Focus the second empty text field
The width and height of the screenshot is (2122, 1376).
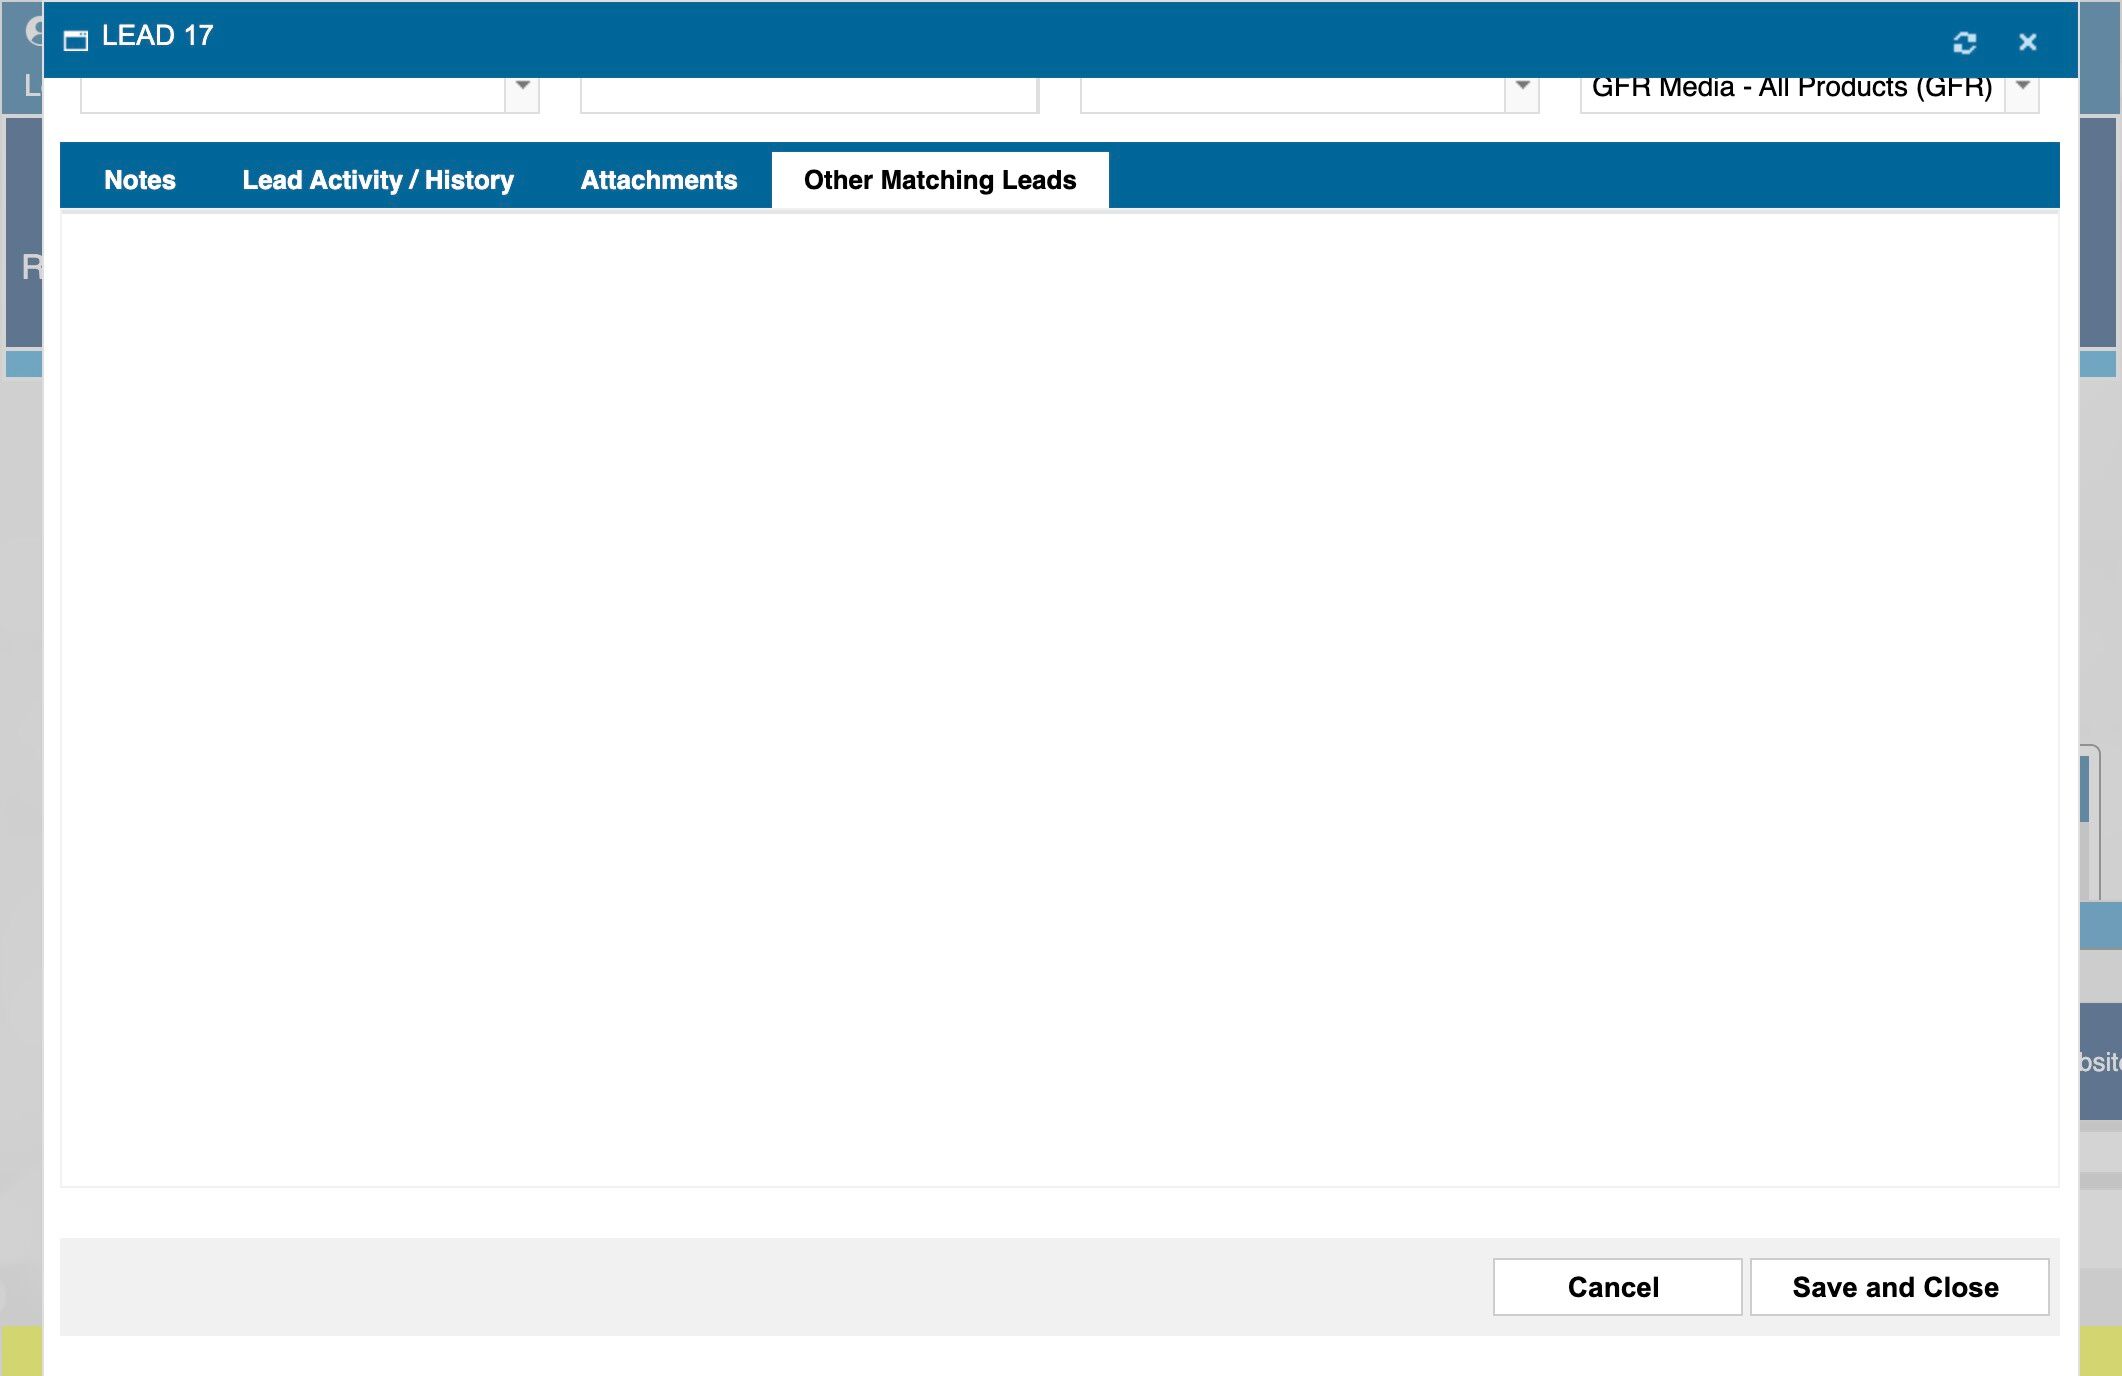[808, 94]
